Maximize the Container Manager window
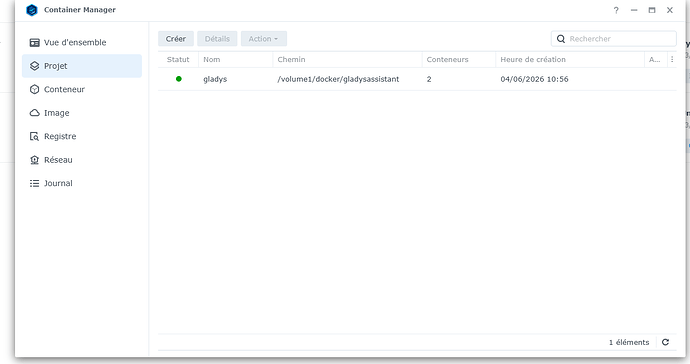 (652, 10)
